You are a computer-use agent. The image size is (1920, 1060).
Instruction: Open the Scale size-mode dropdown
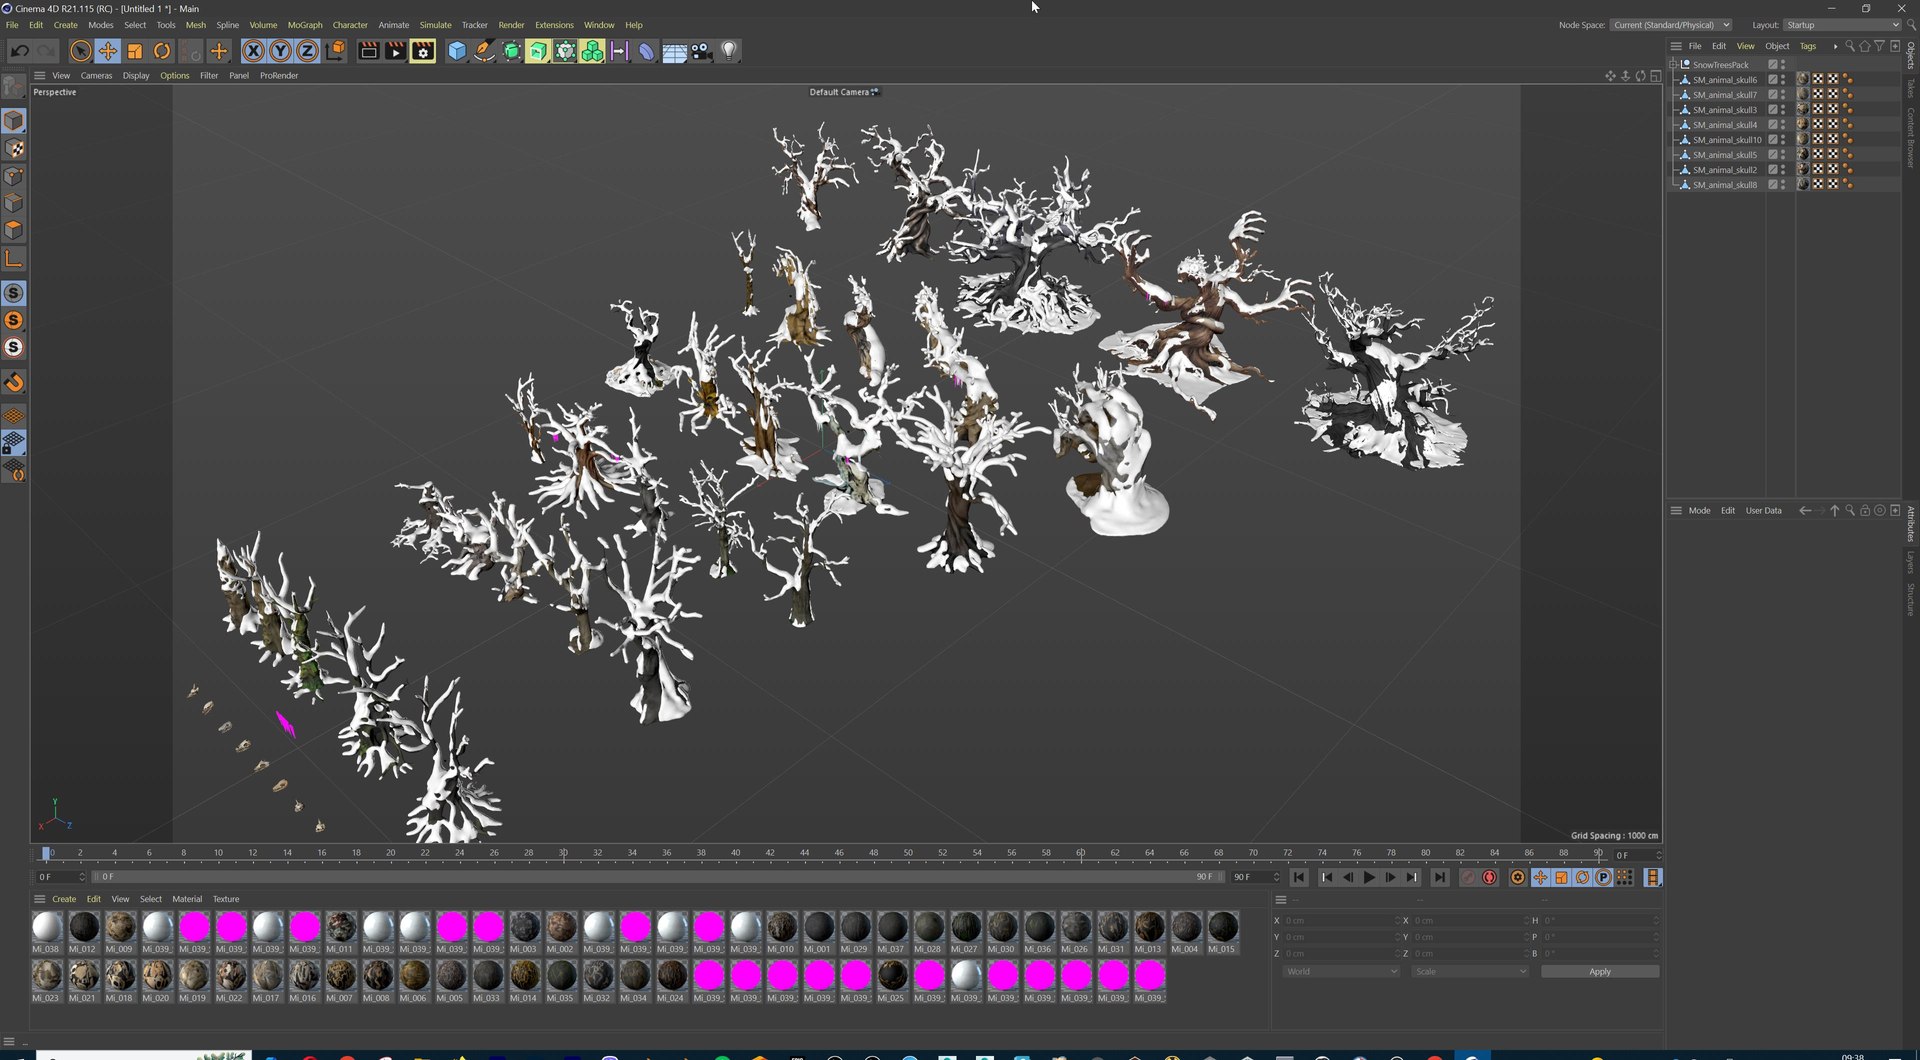pyautogui.click(x=1470, y=971)
